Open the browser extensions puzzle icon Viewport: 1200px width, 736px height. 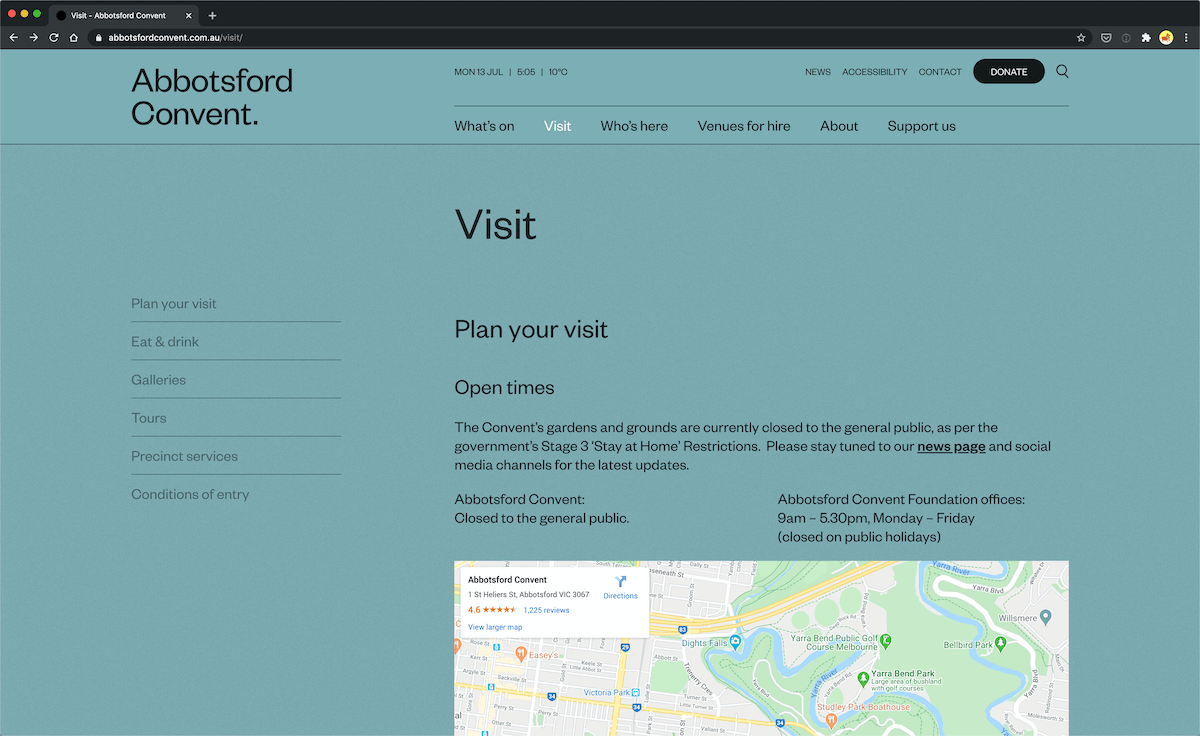[1146, 37]
